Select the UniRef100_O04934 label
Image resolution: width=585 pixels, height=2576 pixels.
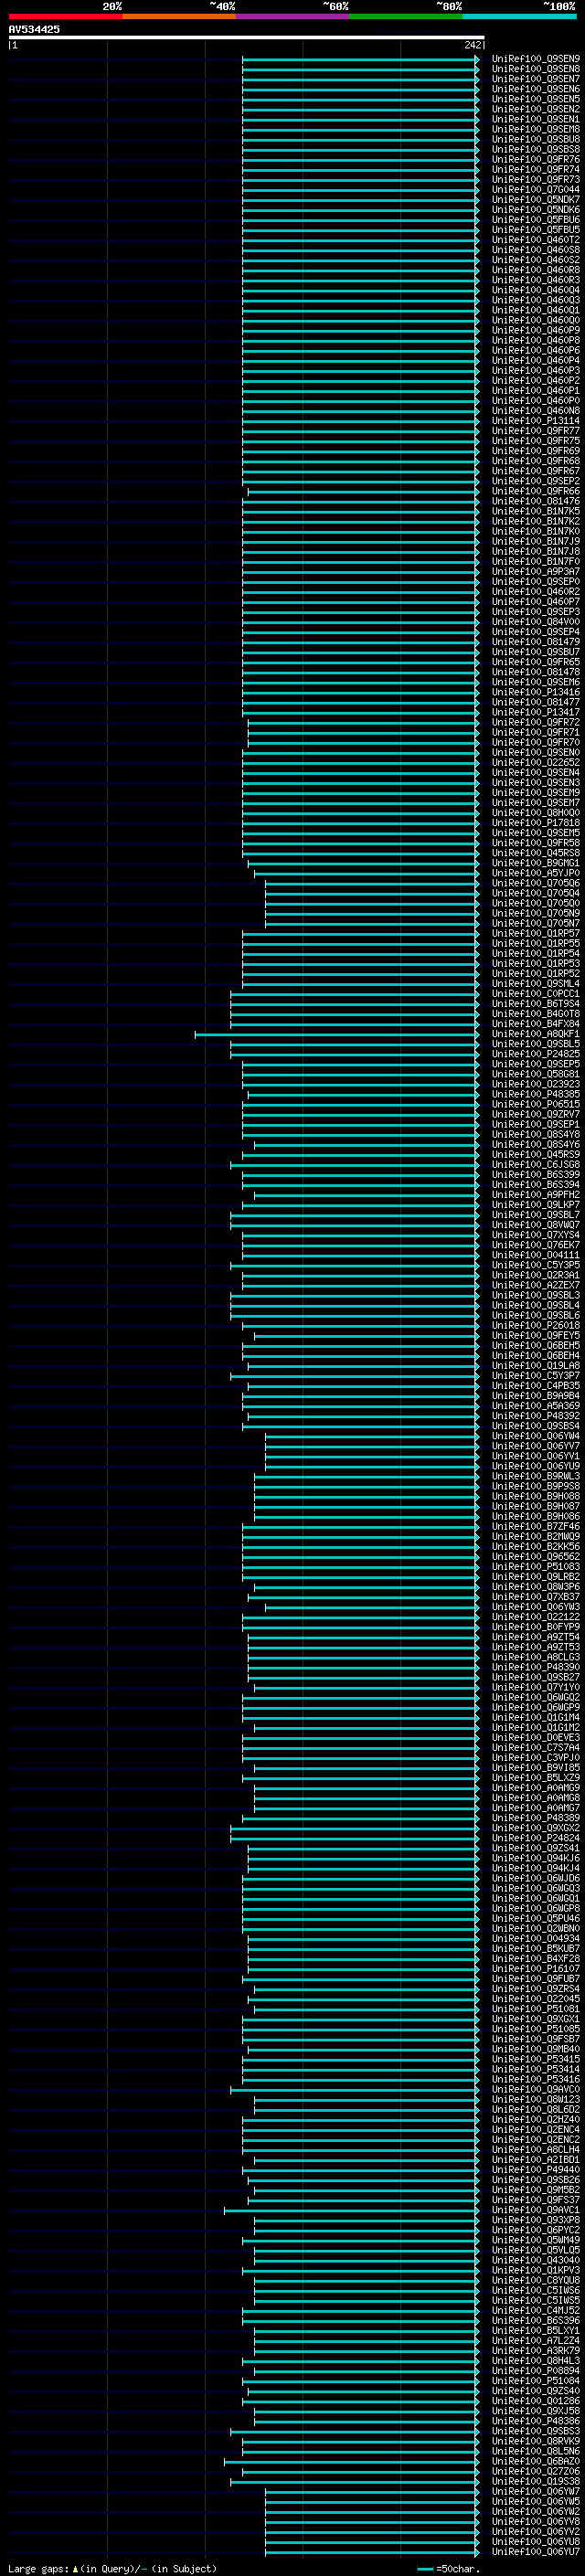pyautogui.click(x=536, y=1939)
